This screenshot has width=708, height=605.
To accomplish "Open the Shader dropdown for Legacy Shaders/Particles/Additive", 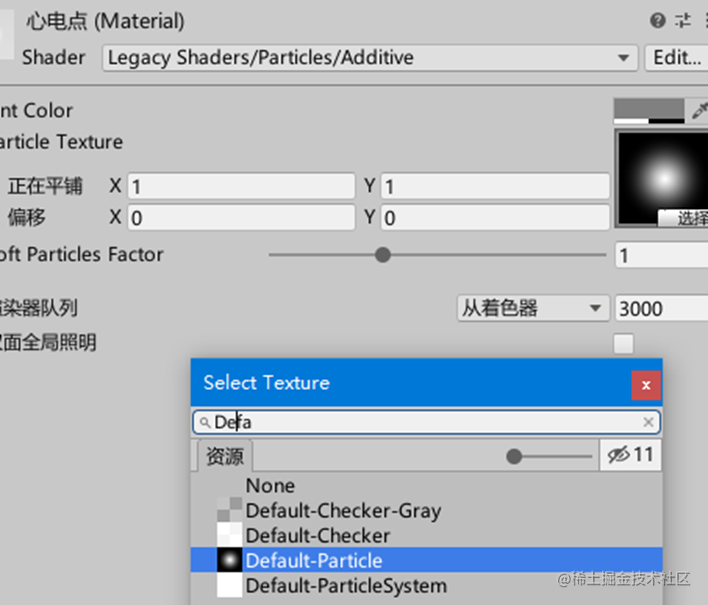I will (370, 58).
